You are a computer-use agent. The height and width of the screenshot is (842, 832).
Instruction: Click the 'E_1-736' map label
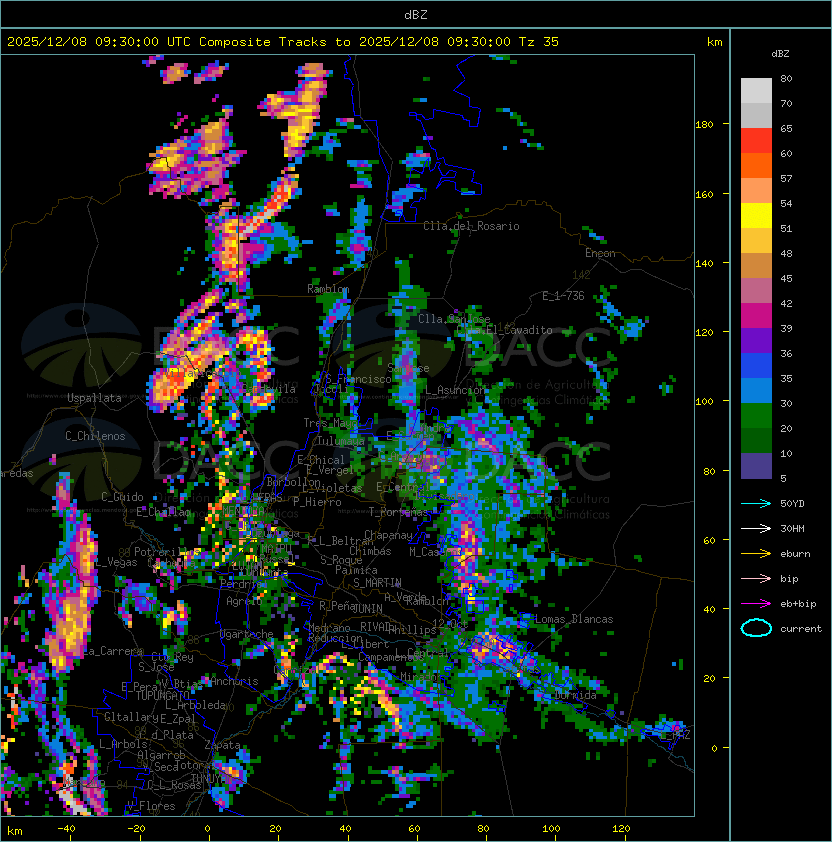click(x=563, y=296)
